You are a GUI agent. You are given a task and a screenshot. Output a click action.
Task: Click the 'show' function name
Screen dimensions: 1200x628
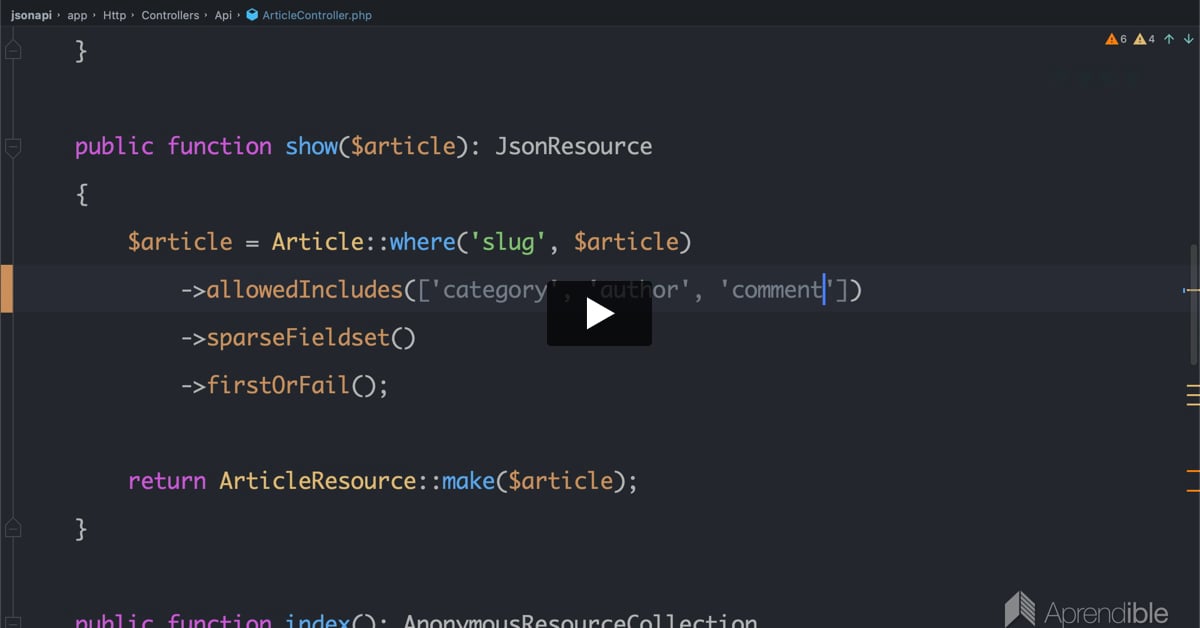click(x=312, y=146)
